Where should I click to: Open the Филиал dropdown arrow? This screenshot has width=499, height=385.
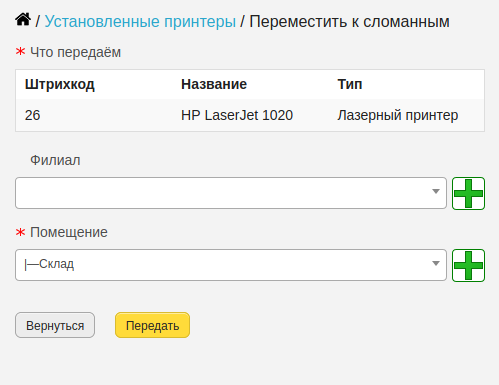pos(435,191)
